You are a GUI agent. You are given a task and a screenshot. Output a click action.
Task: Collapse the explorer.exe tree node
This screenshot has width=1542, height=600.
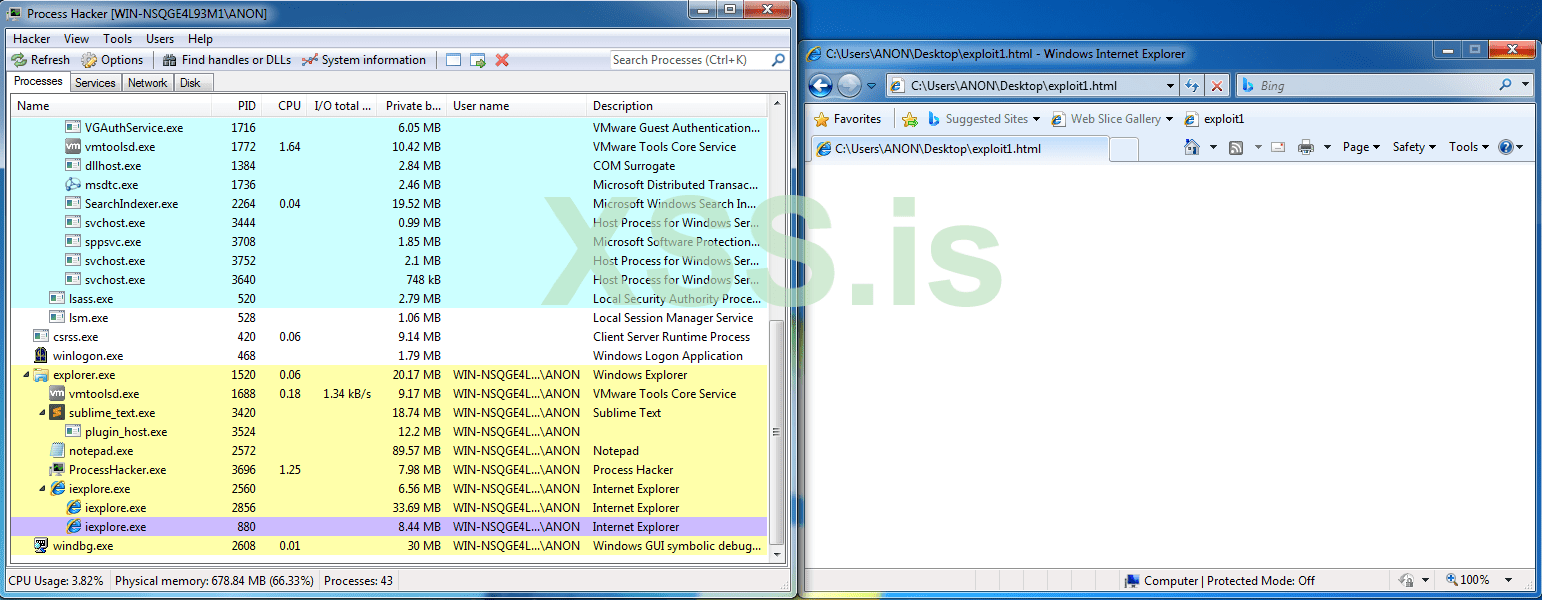25,375
